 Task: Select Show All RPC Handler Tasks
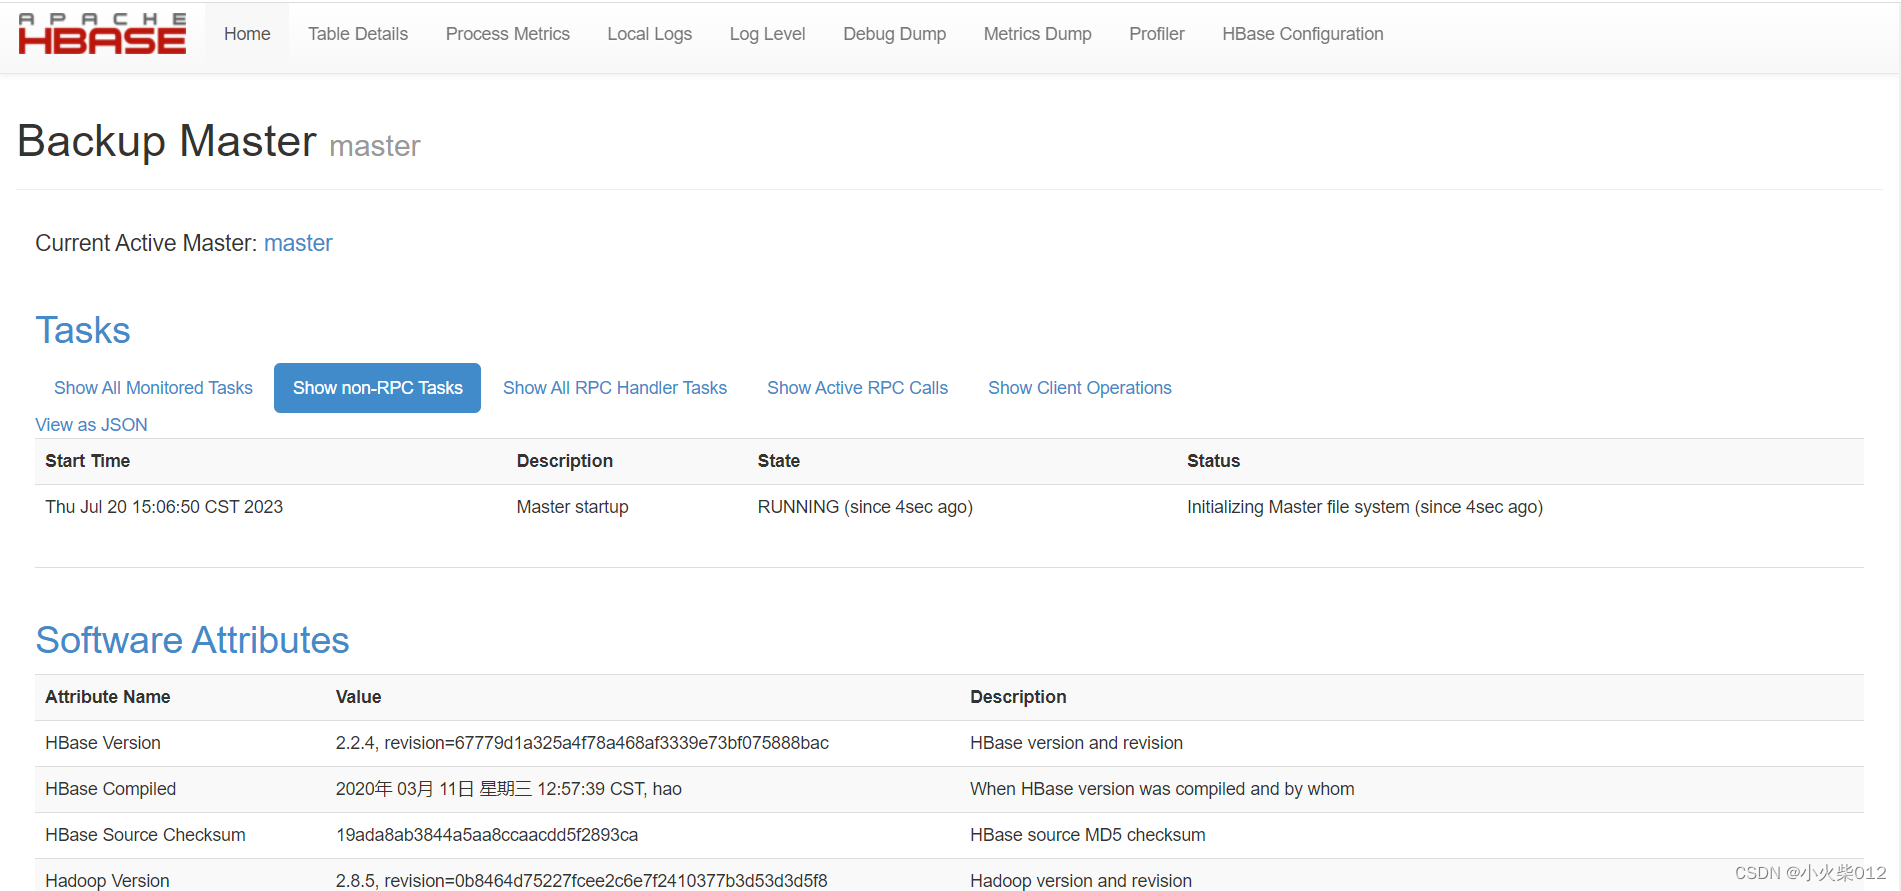615,388
